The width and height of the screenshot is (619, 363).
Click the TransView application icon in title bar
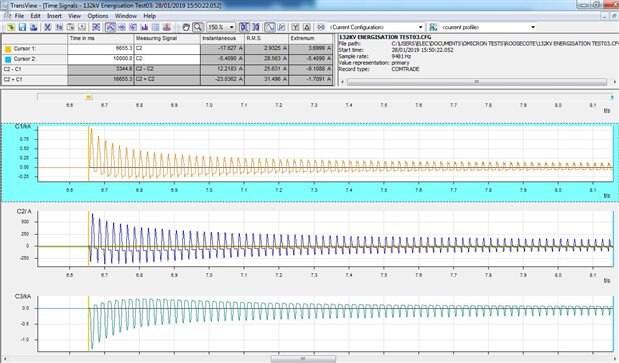point(4,5)
